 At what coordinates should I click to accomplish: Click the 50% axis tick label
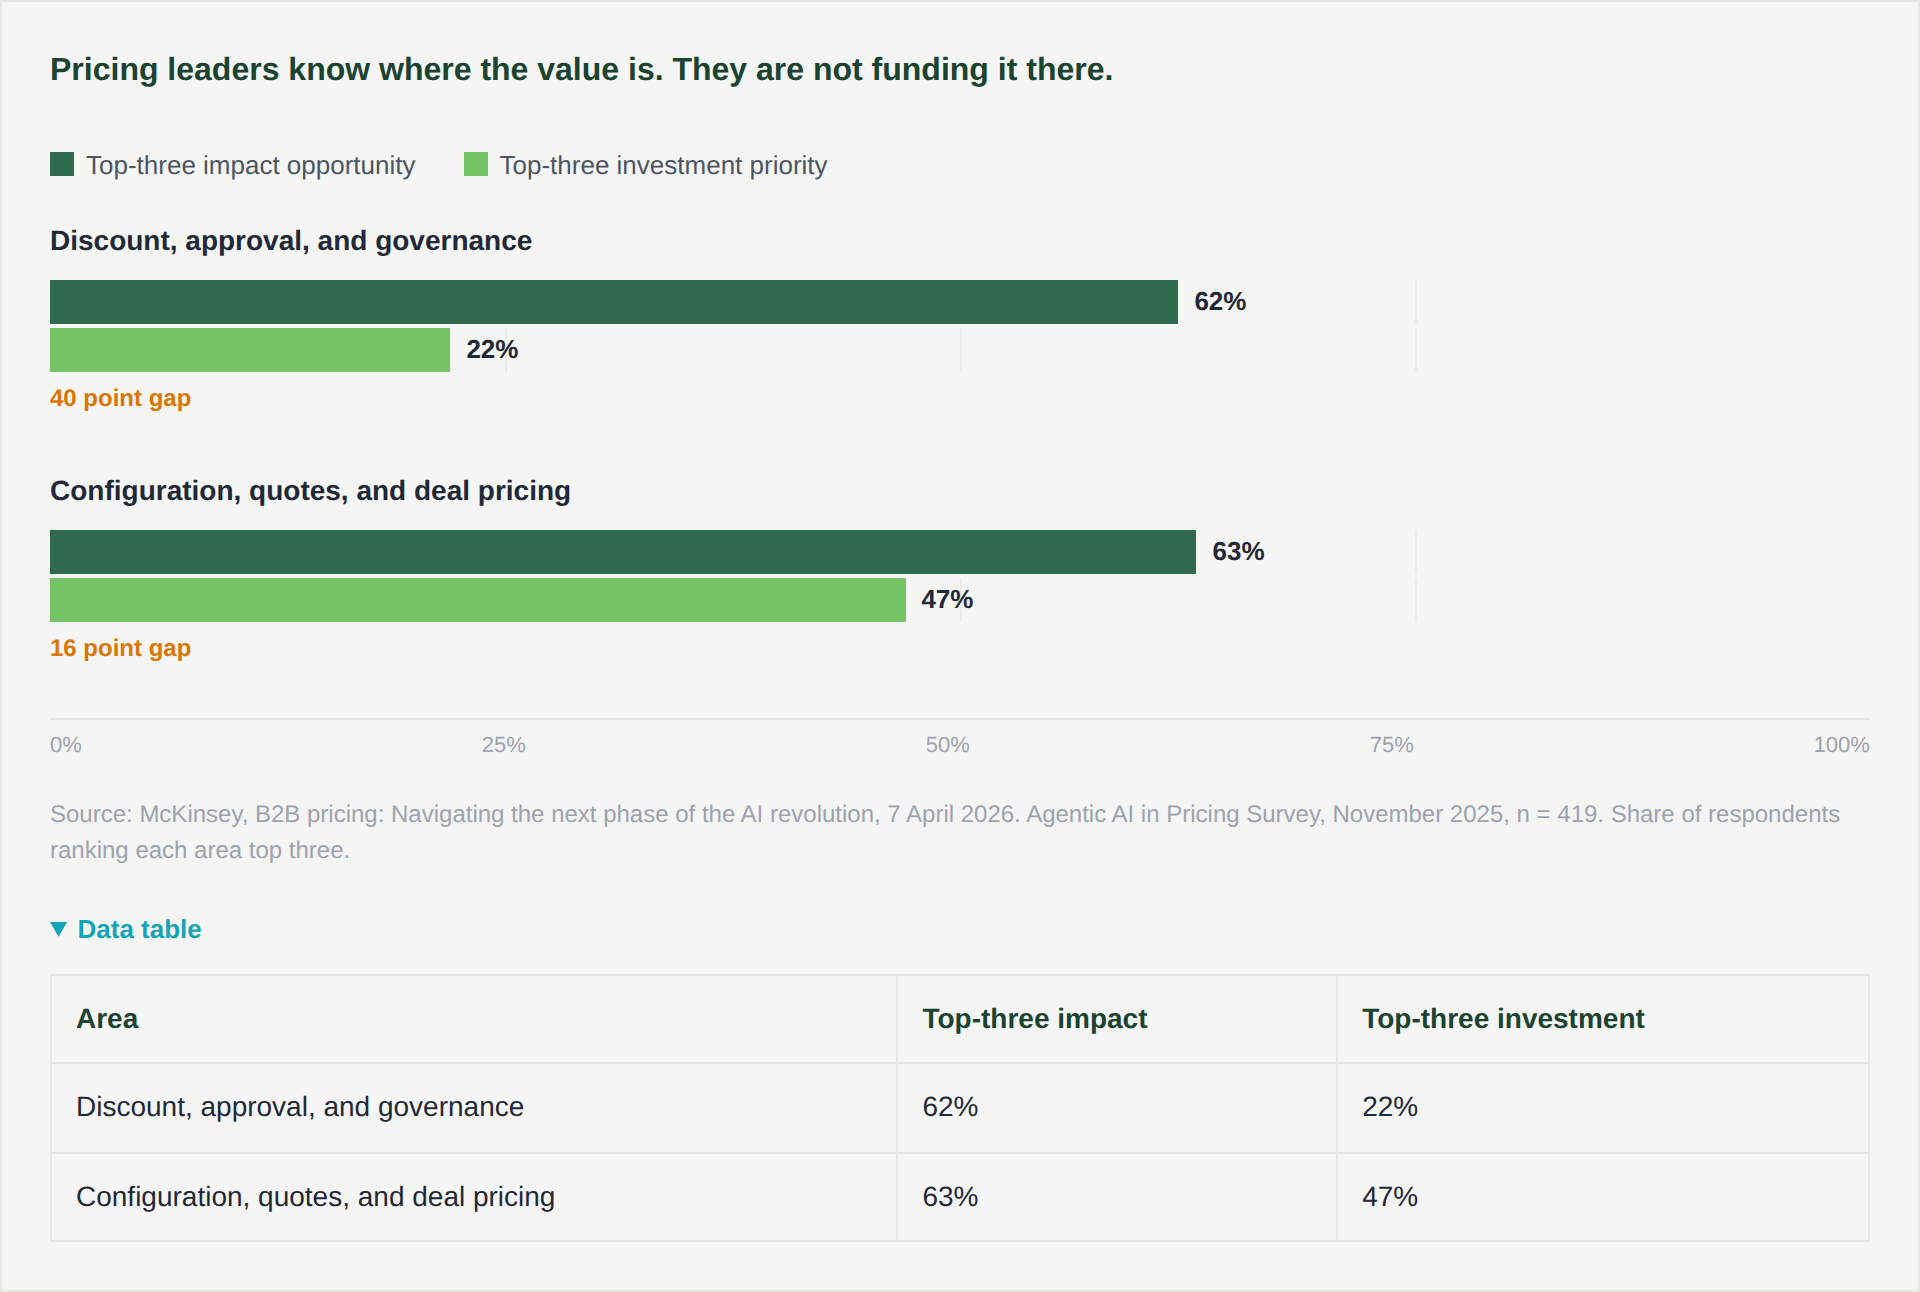947,745
